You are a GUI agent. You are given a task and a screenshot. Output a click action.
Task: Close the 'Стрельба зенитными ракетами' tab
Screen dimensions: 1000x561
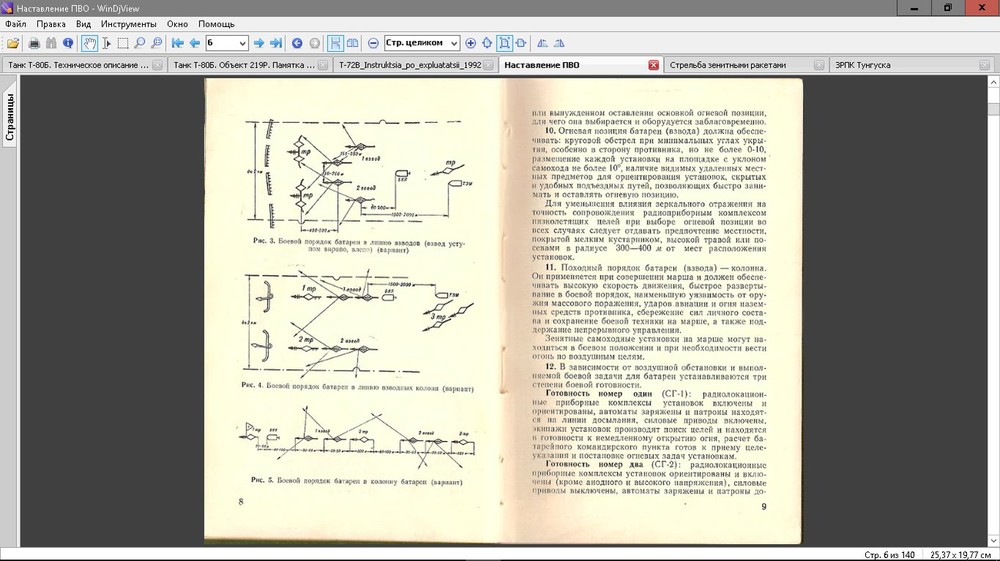pos(819,65)
